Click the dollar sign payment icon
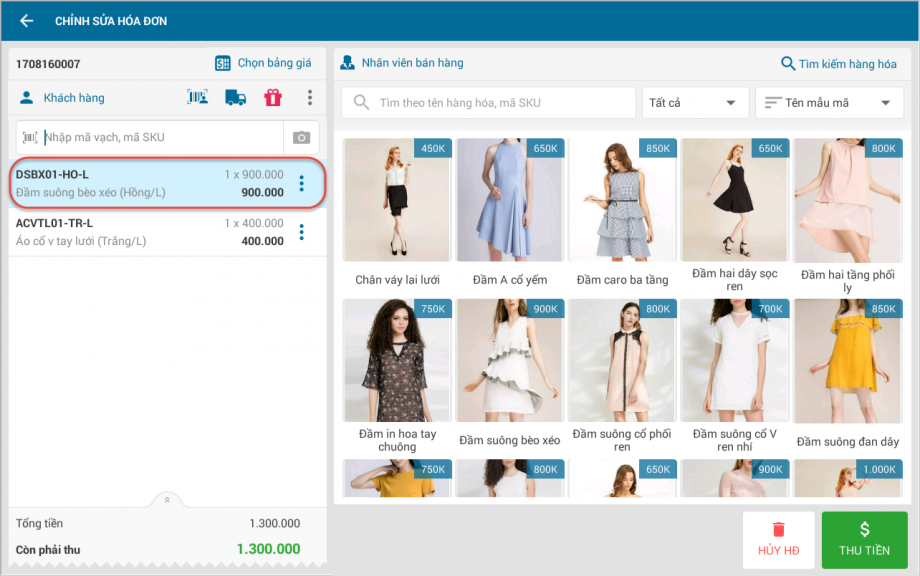The width and height of the screenshot is (920, 576). coord(865,529)
